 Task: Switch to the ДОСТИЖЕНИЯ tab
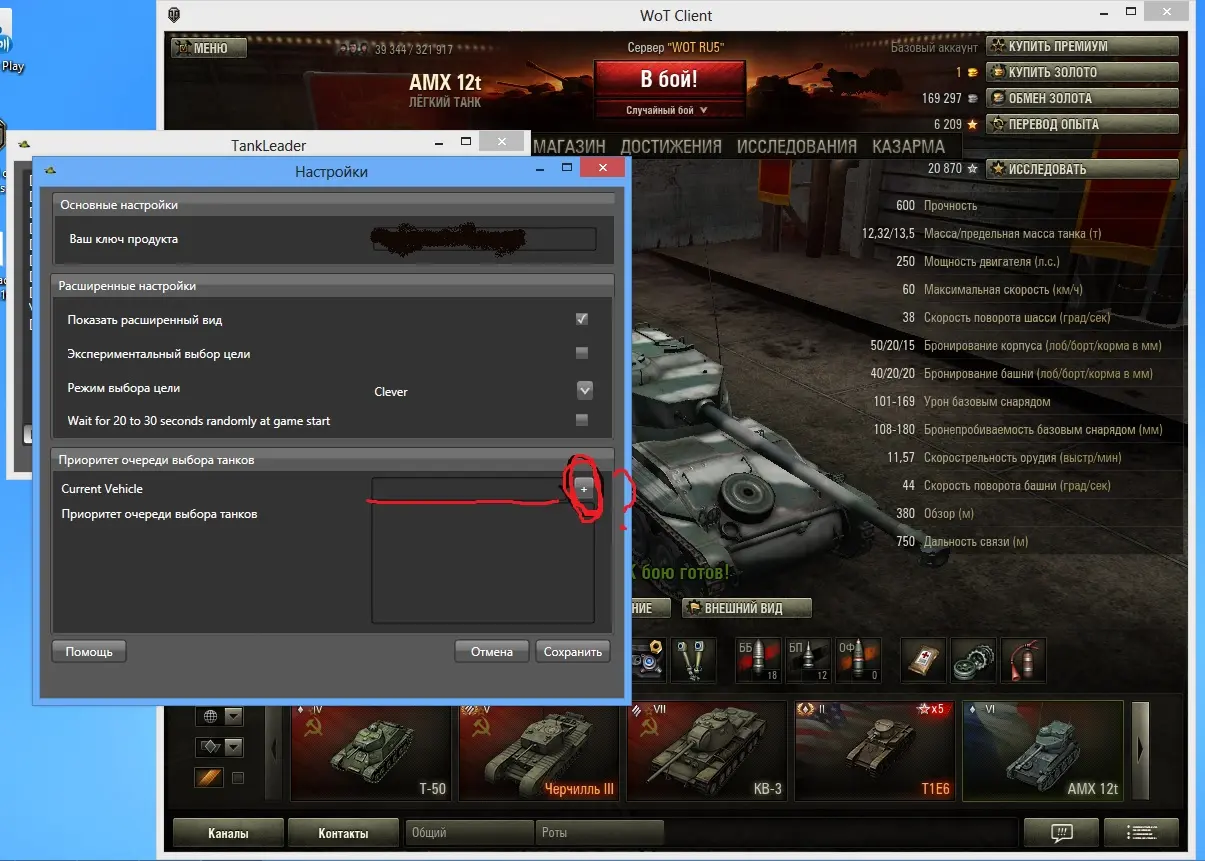[671, 146]
